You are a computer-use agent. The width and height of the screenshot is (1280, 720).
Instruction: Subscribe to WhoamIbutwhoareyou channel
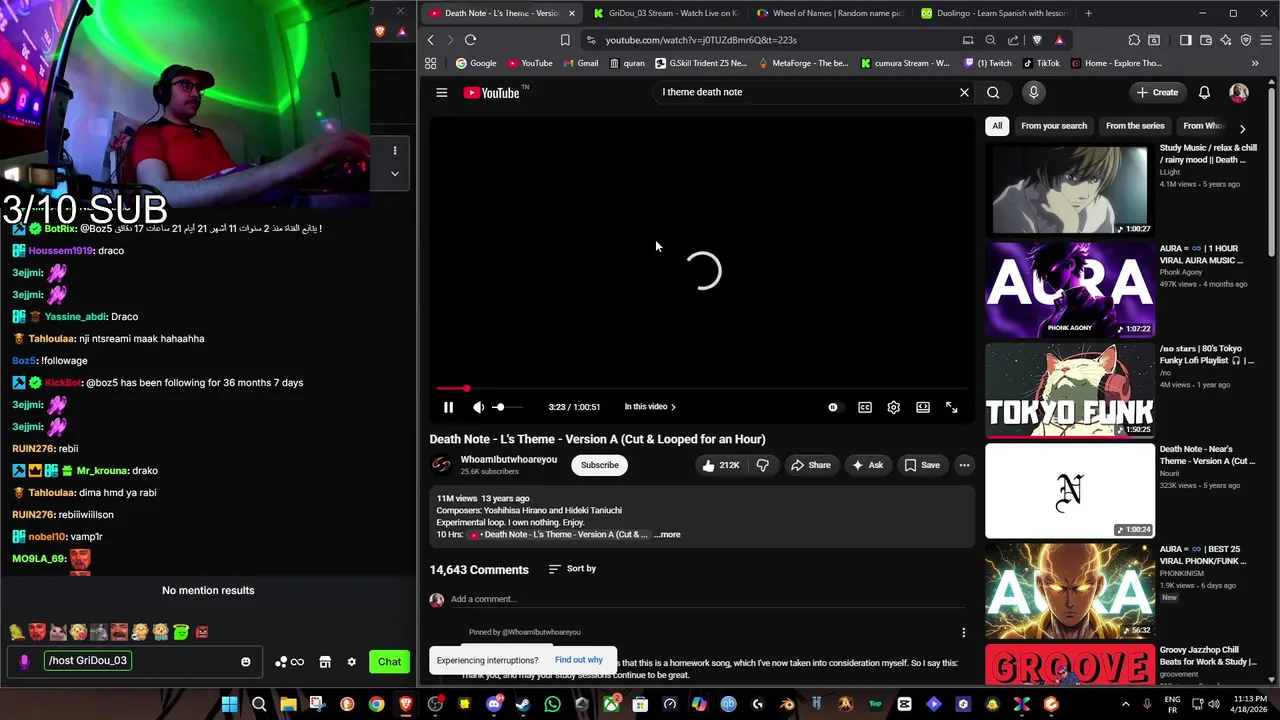(x=600, y=465)
